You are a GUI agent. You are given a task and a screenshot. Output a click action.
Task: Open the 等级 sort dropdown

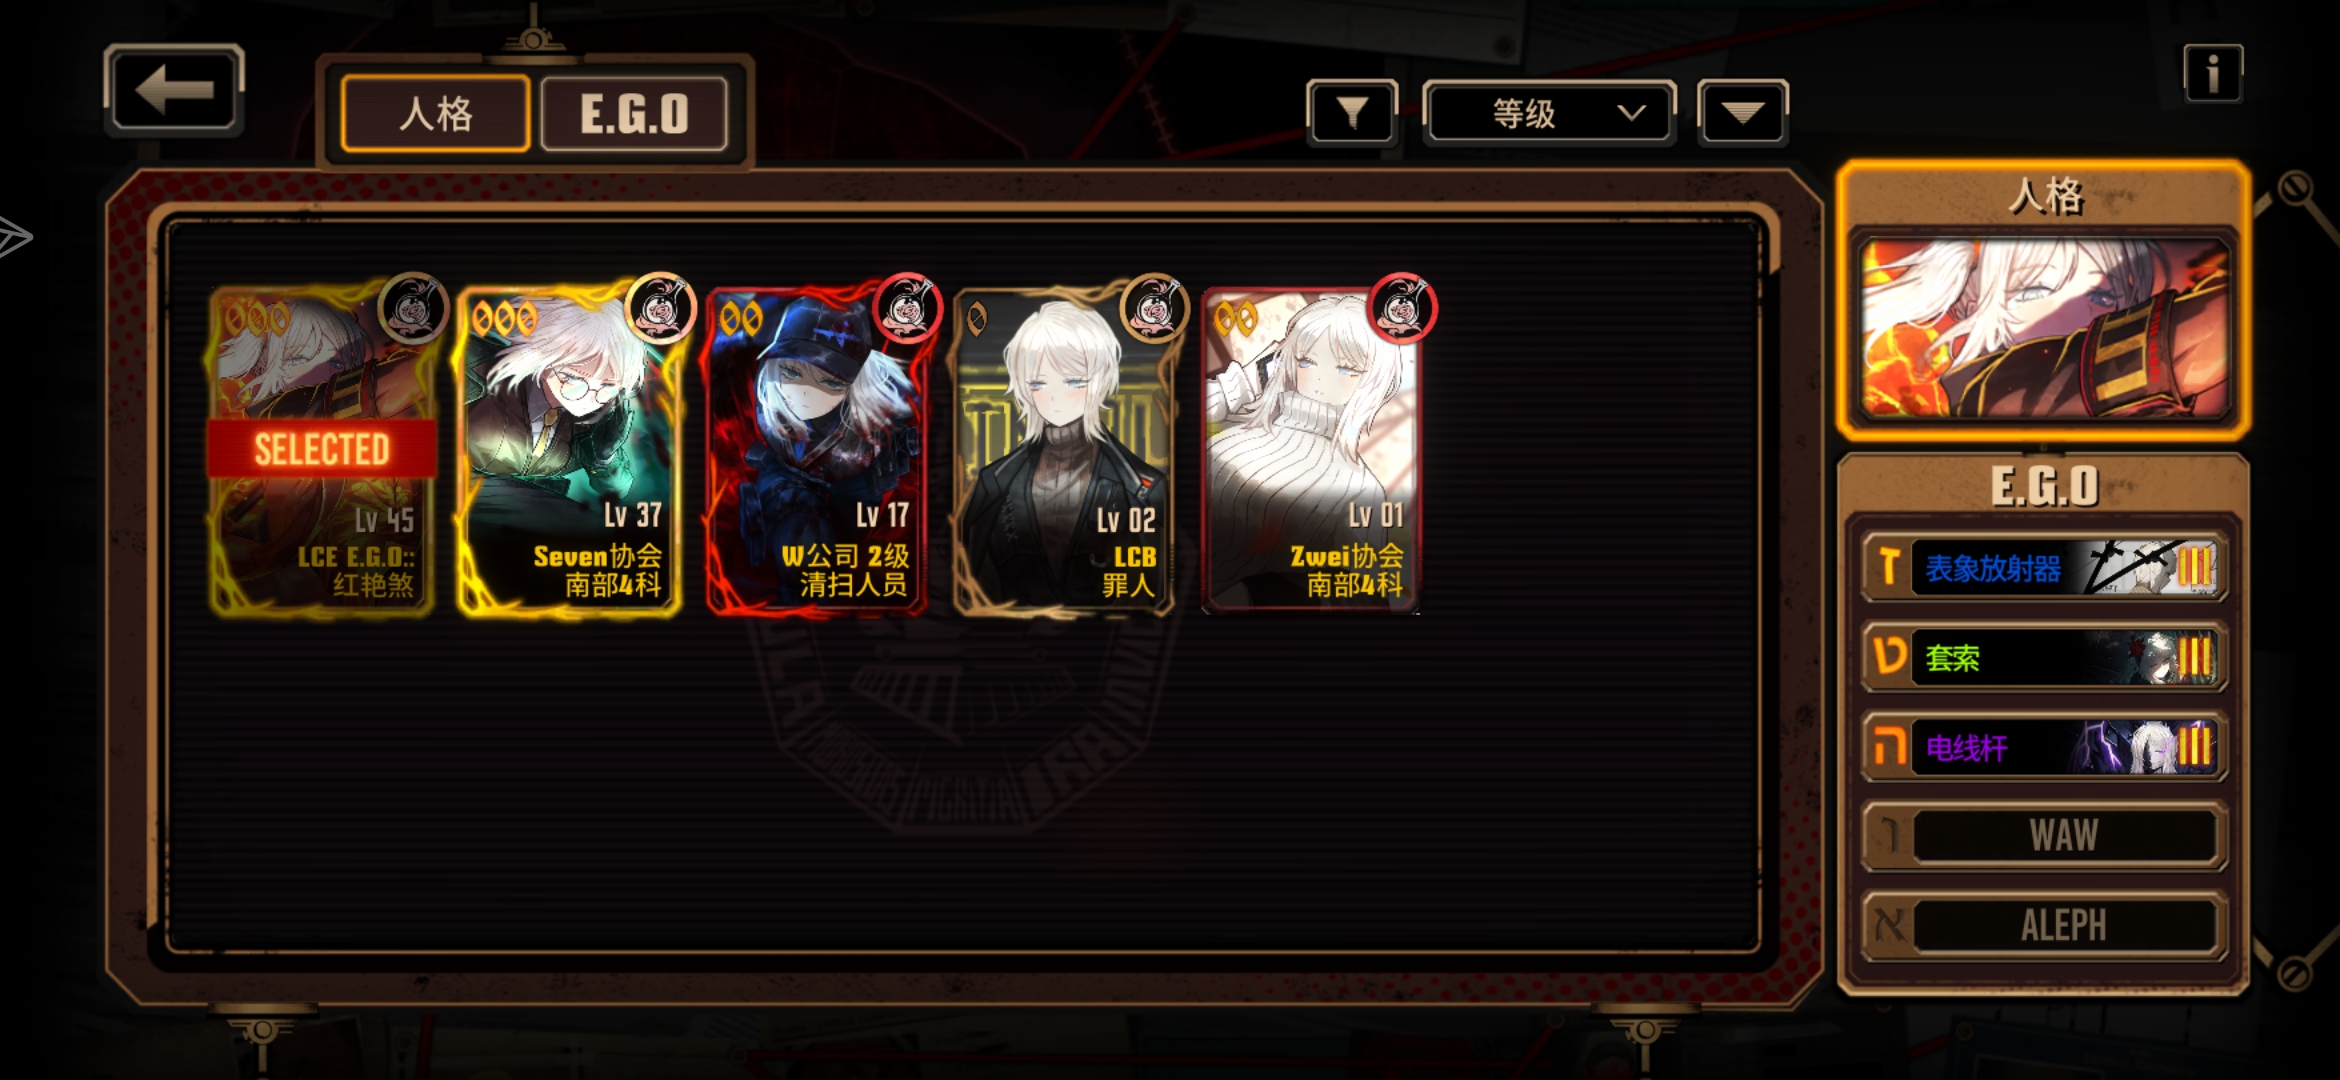[x=1549, y=113]
